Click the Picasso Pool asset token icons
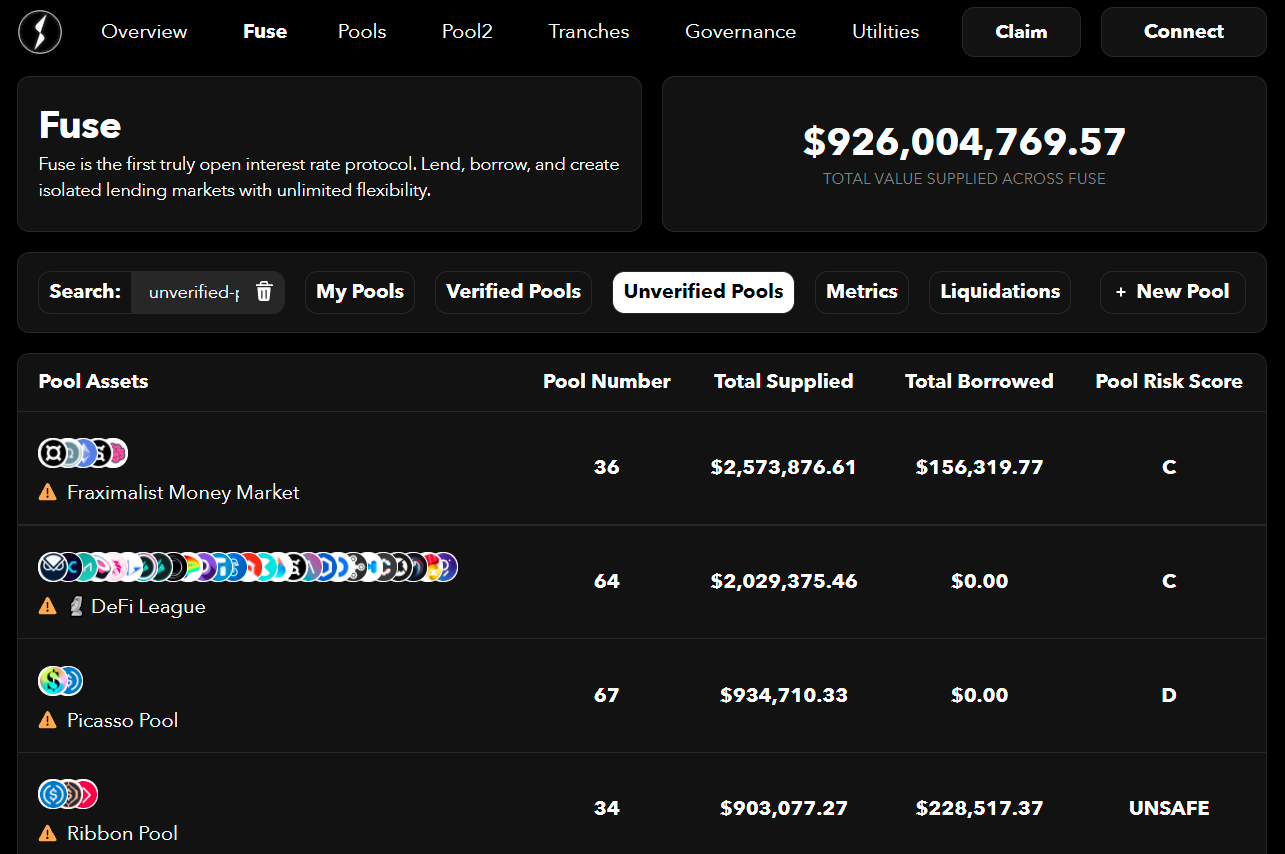This screenshot has width=1285, height=854. [x=60, y=681]
